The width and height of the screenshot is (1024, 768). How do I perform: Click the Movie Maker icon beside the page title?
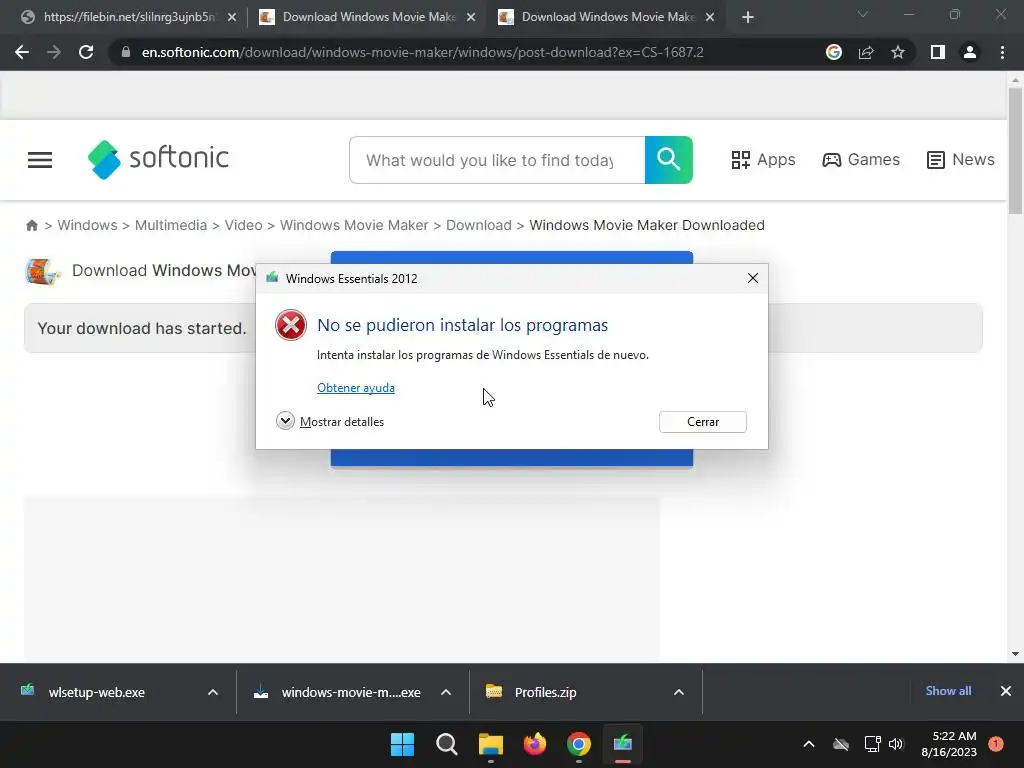click(43, 272)
